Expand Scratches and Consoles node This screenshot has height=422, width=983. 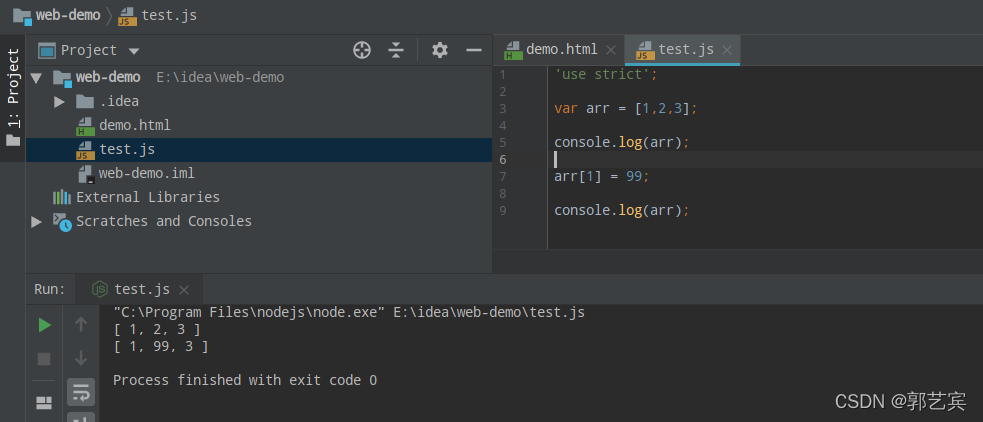click(36, 221)
